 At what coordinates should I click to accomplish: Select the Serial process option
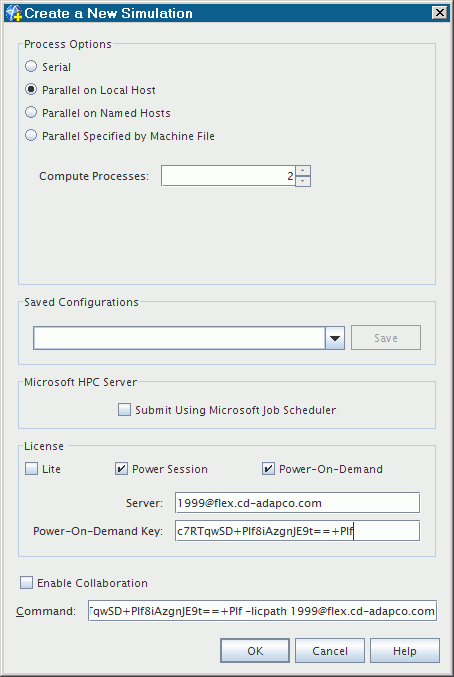pyautogui.click(x=31, y=66)
